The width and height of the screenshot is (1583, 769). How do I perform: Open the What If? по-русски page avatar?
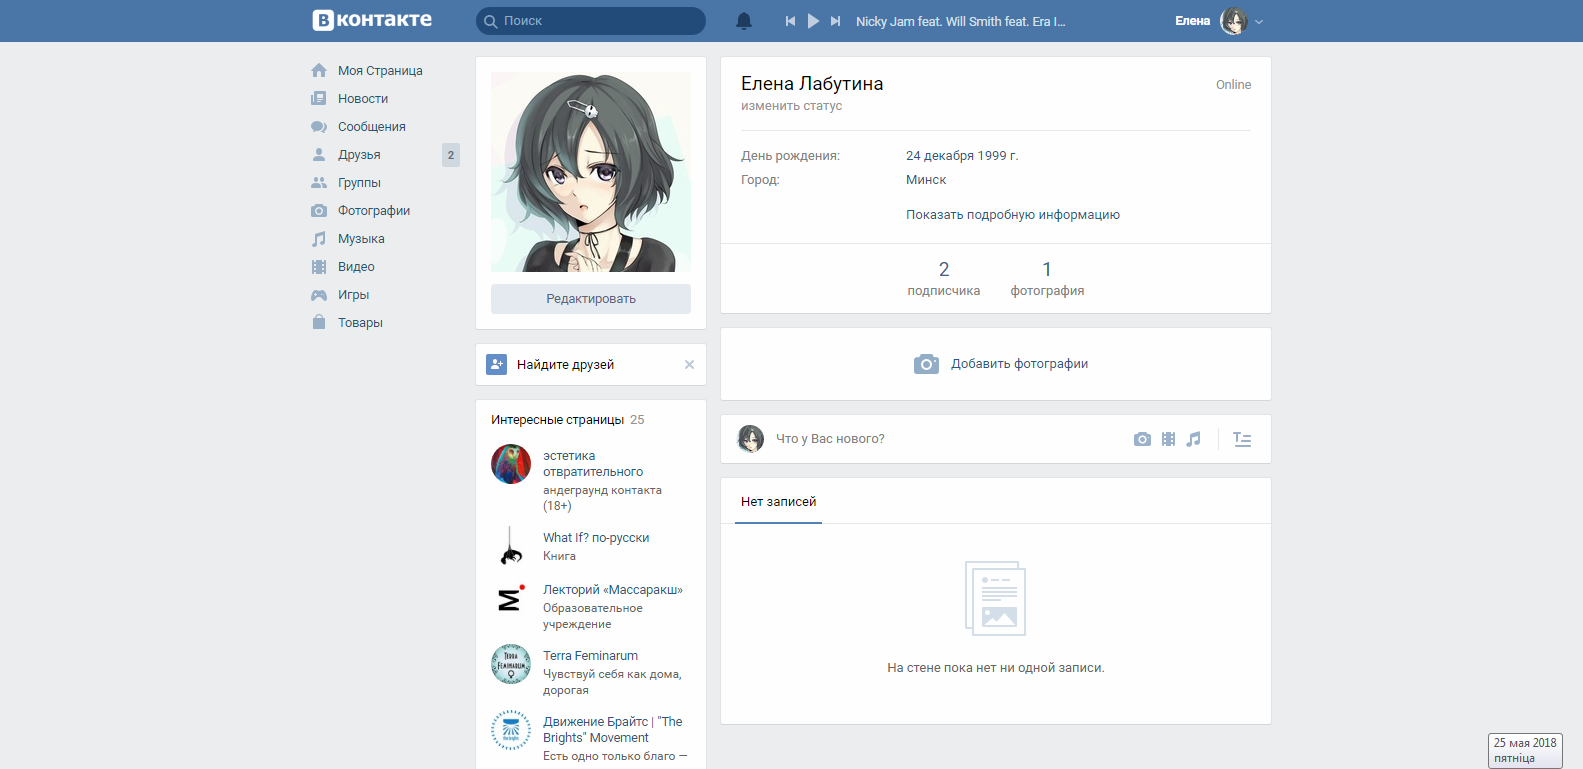click(511, 546)
